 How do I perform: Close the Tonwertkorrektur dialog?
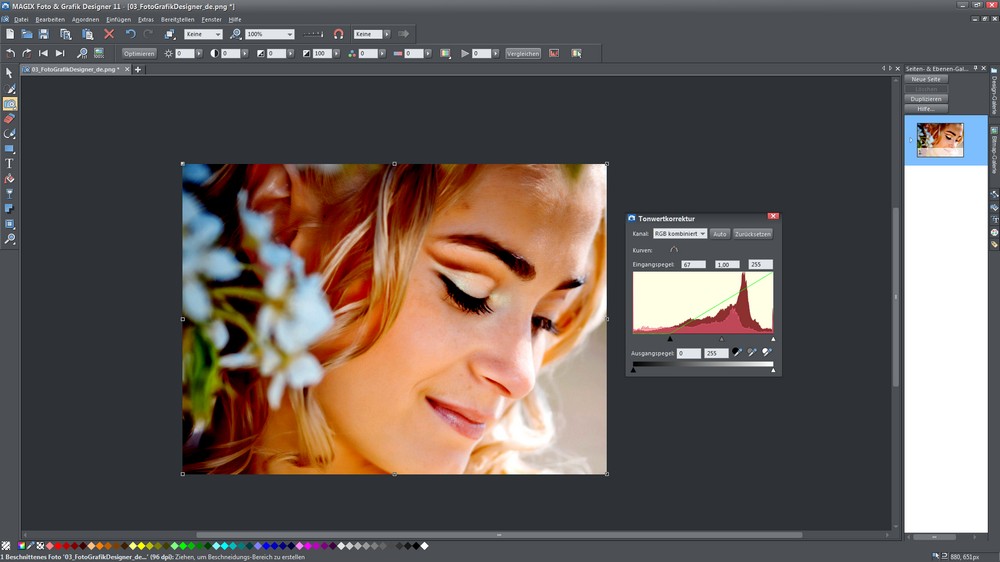[773, 216]
